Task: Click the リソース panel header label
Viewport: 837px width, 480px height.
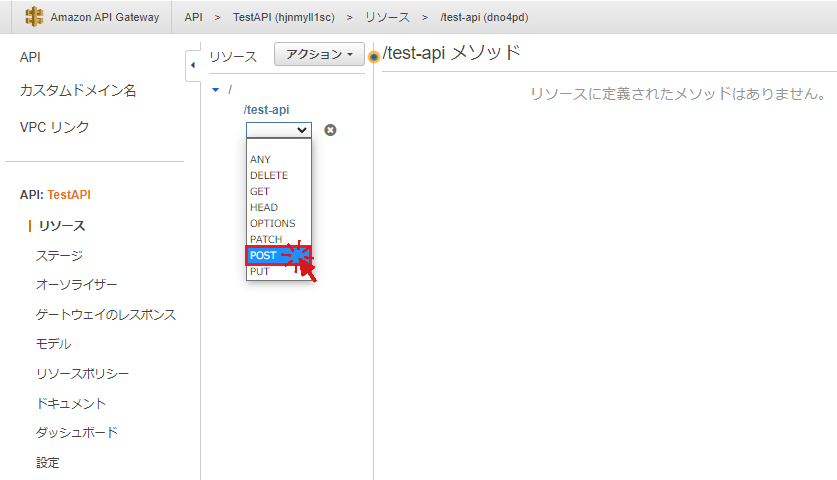Action: [233, 56]
